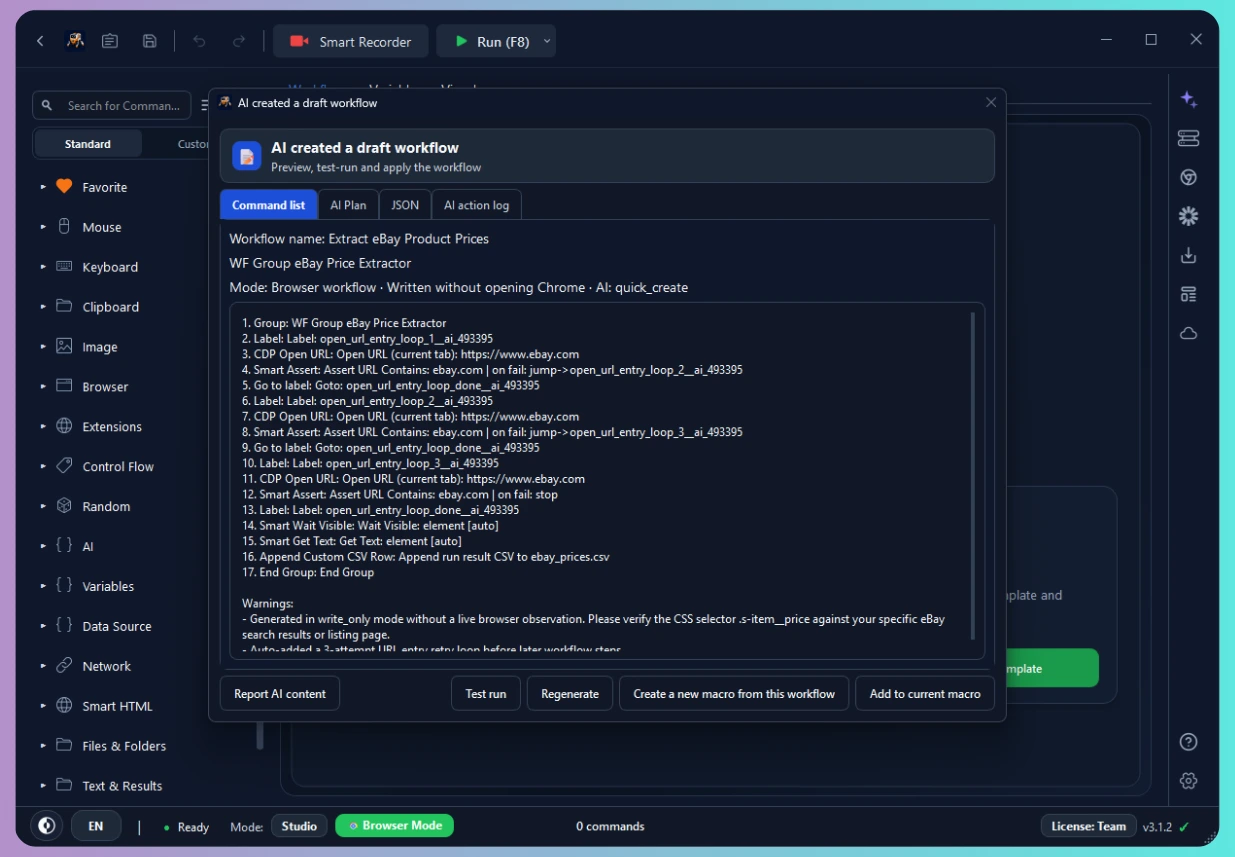Click the Smart HTML globe icon
The width and height of the screenshot is (1235, 857).
point(64,706)
